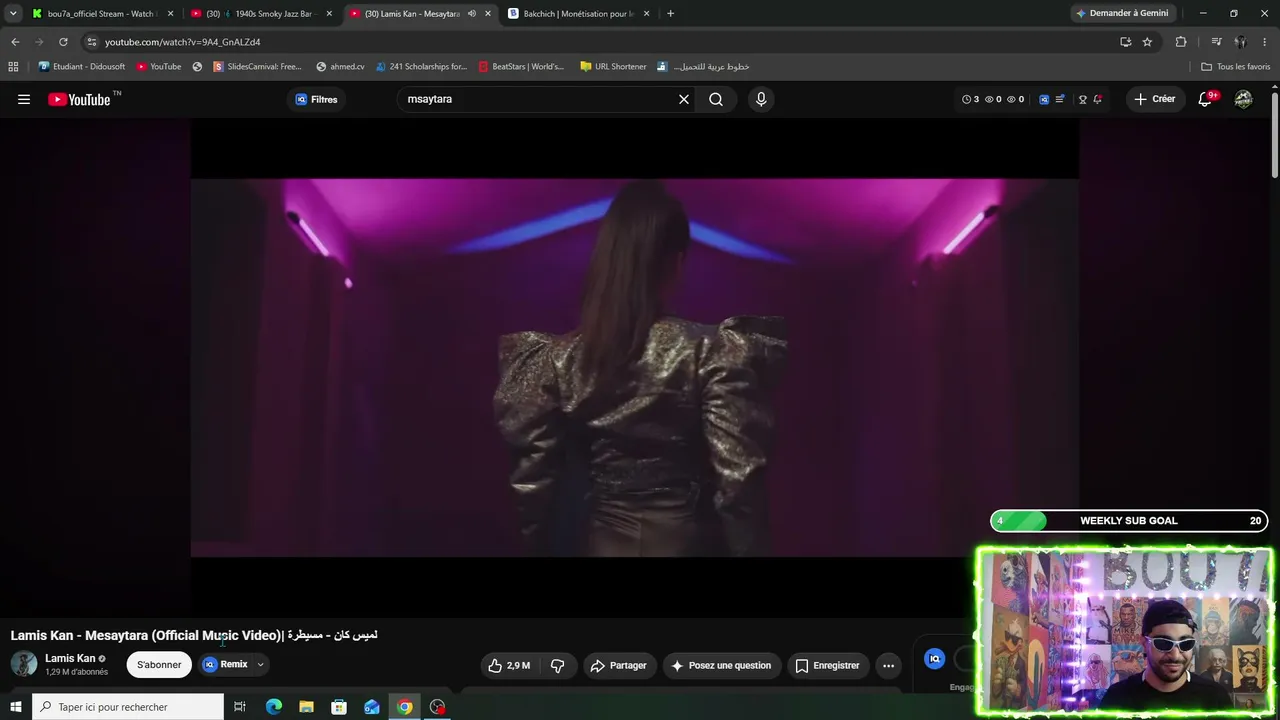Open more actions three-dot menu
Image resolution: width=1280 pixels, height=720 pixels.
click(888, 665)
